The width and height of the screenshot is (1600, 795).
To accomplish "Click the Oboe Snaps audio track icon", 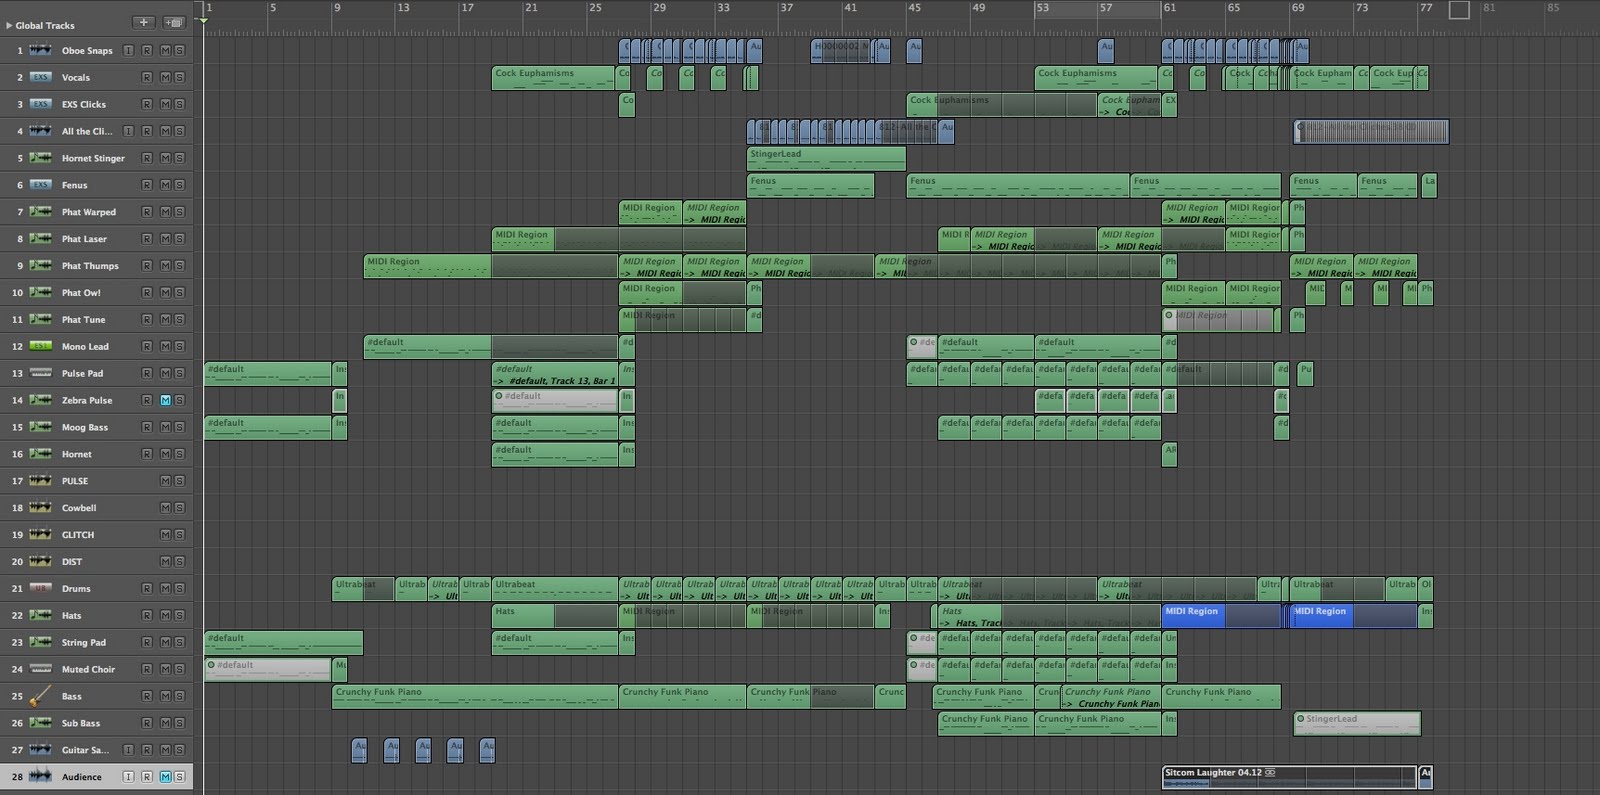I will point(40,50).
